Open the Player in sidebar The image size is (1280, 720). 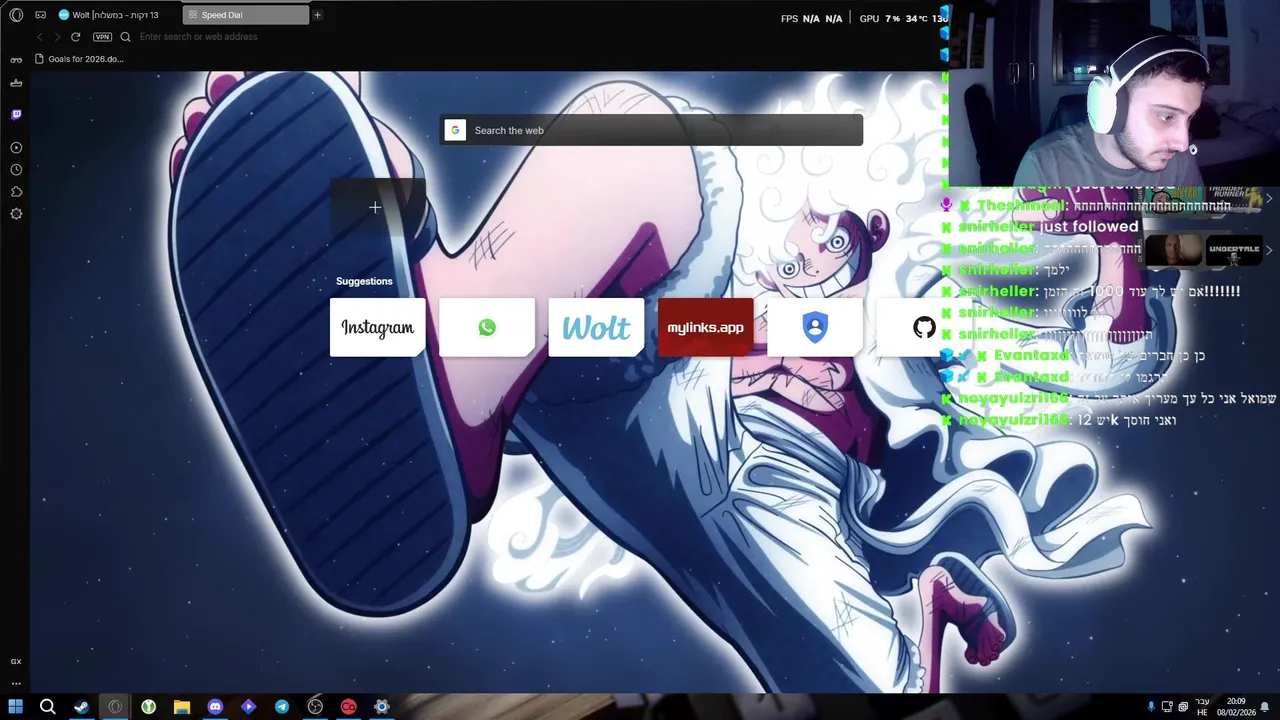tap(16, 148)
